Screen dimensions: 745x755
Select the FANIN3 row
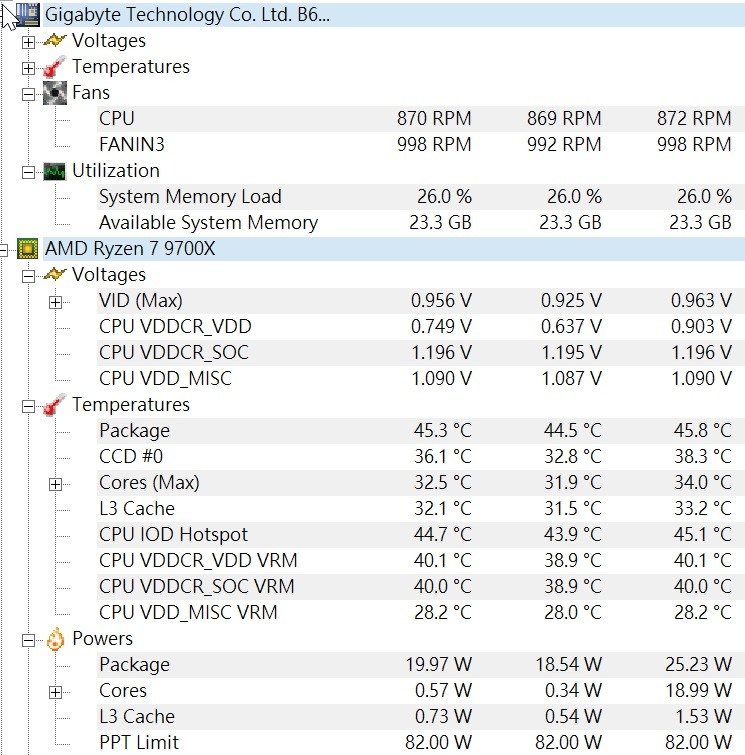click(x=420, y=144)
